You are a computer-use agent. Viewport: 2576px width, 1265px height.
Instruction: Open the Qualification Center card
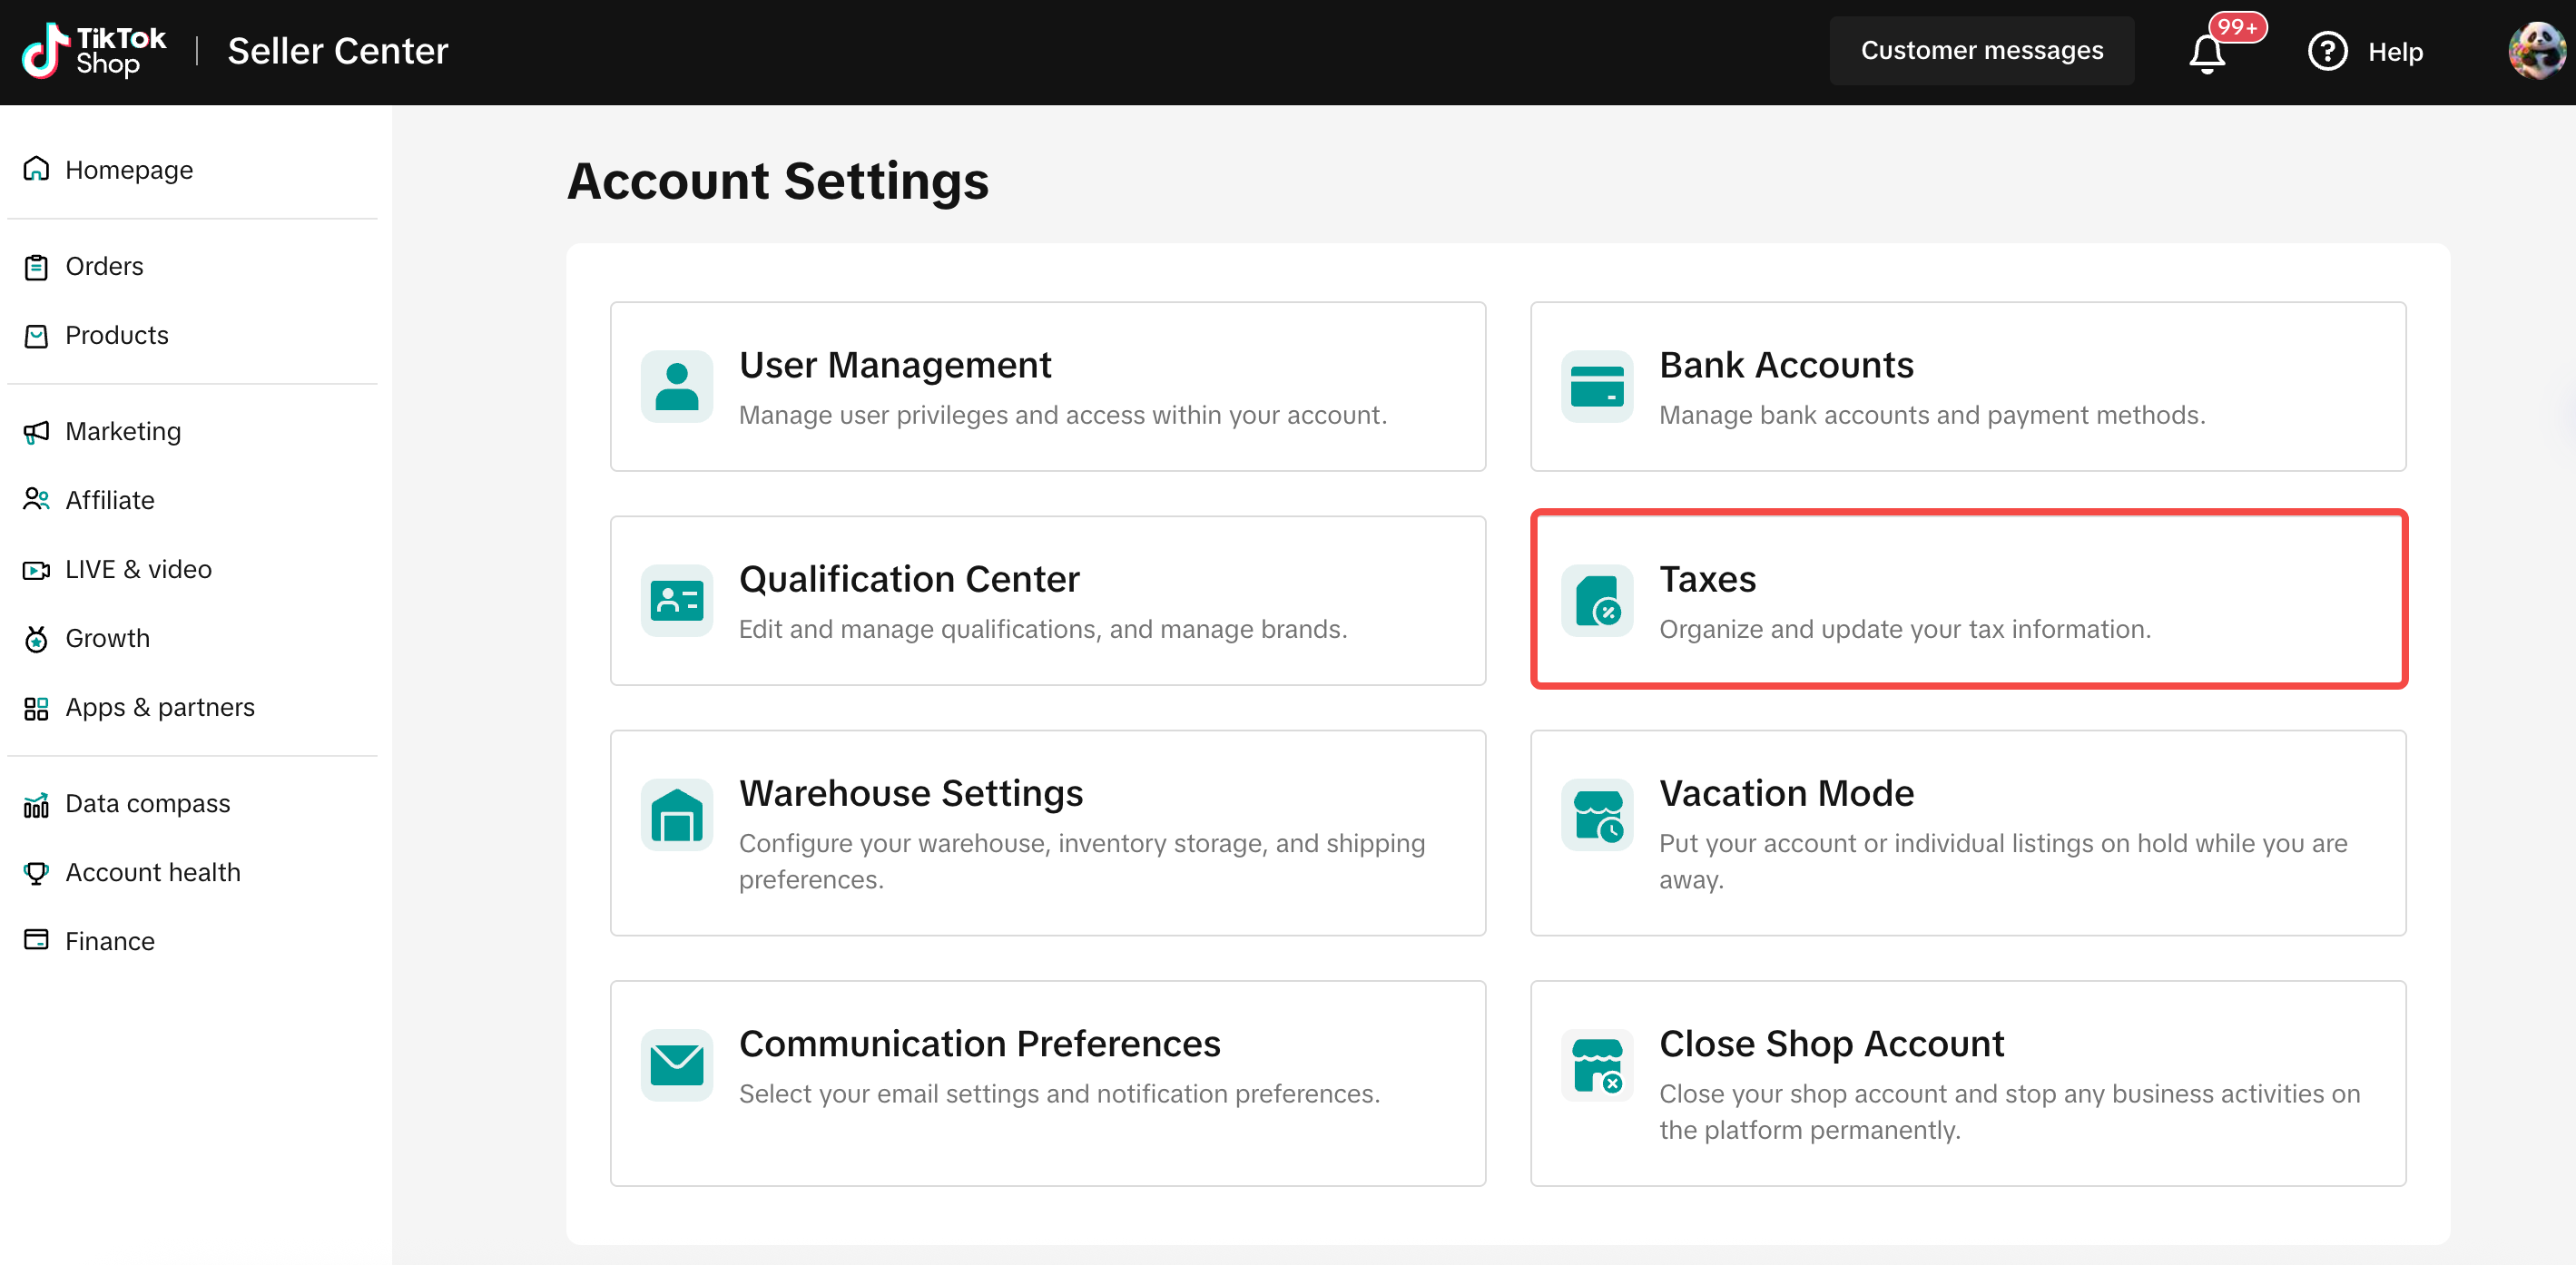point(1048,601)
